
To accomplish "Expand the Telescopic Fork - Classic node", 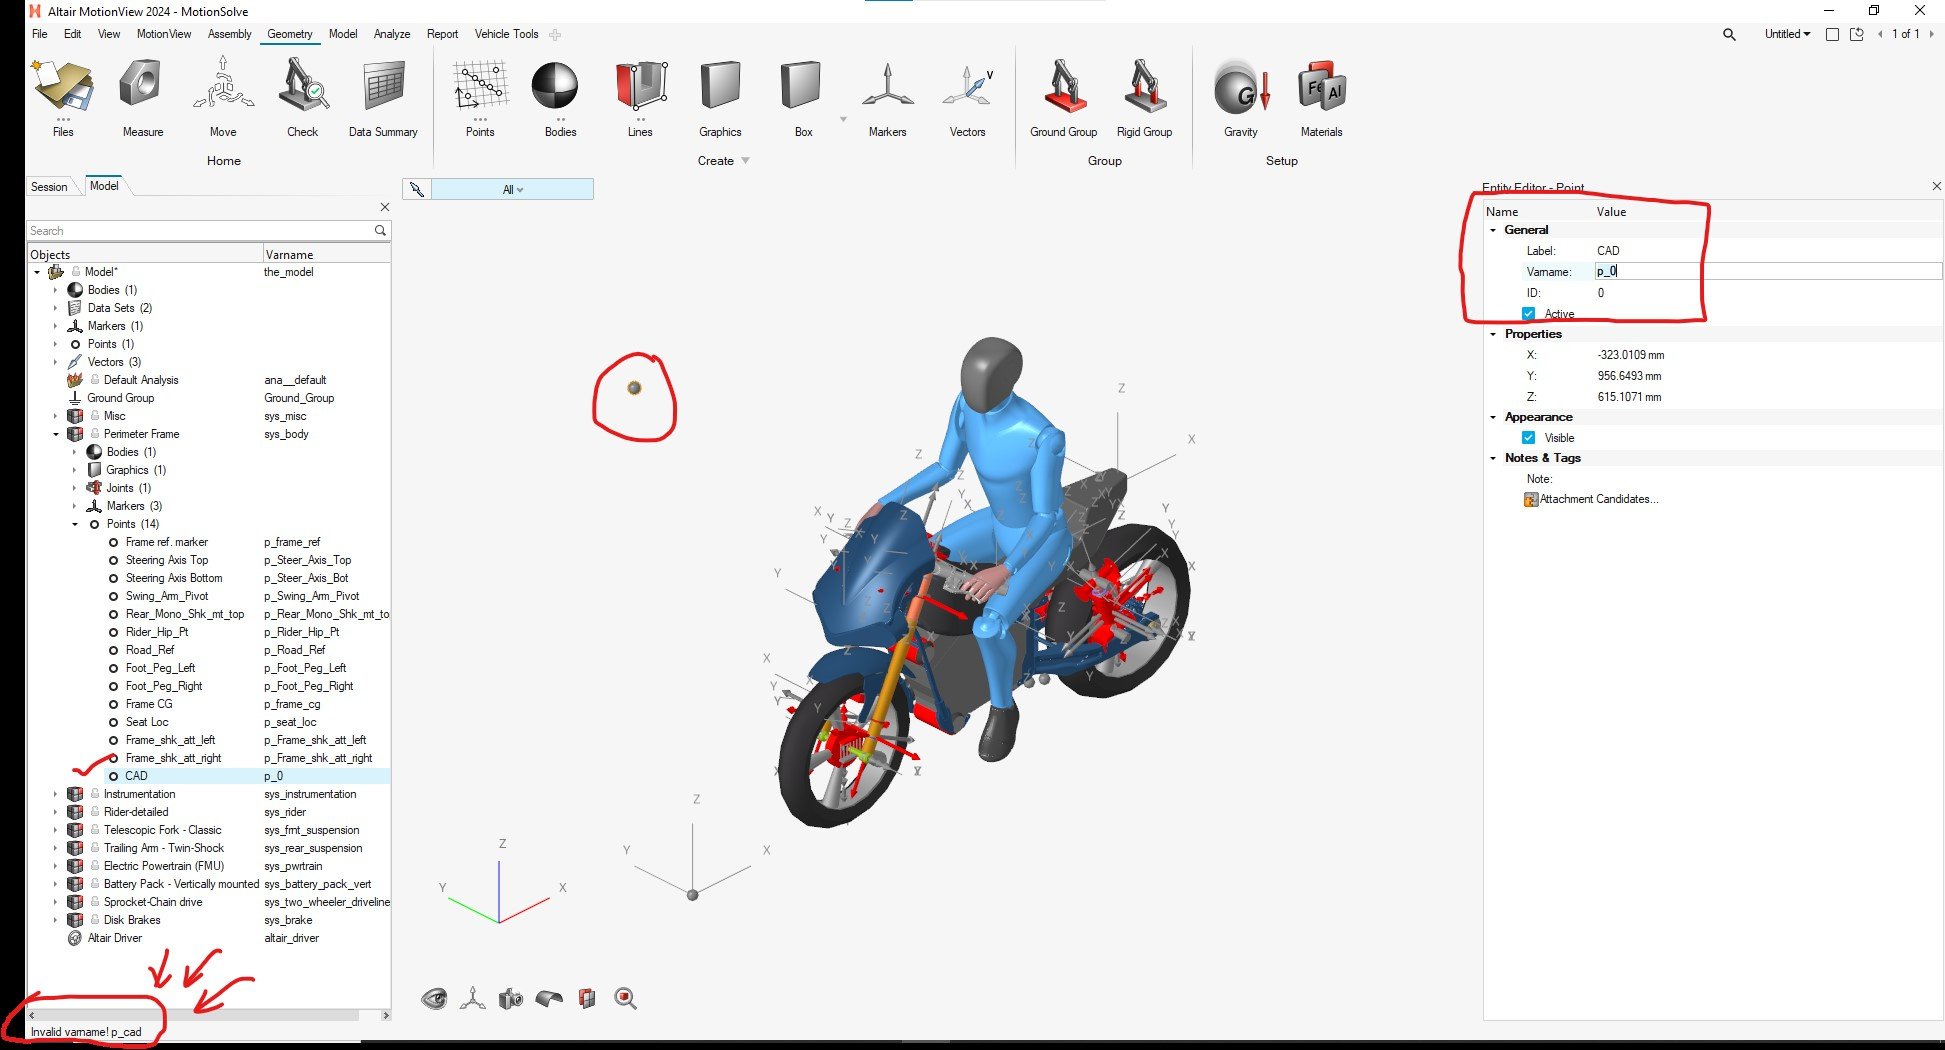I will [x=56, y=830].
